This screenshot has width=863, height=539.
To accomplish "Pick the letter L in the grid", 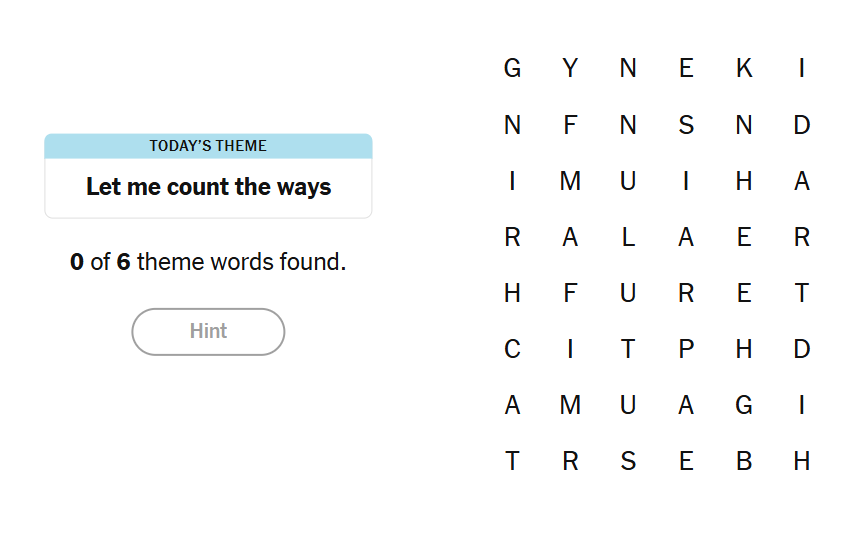I will pos(628,237).
